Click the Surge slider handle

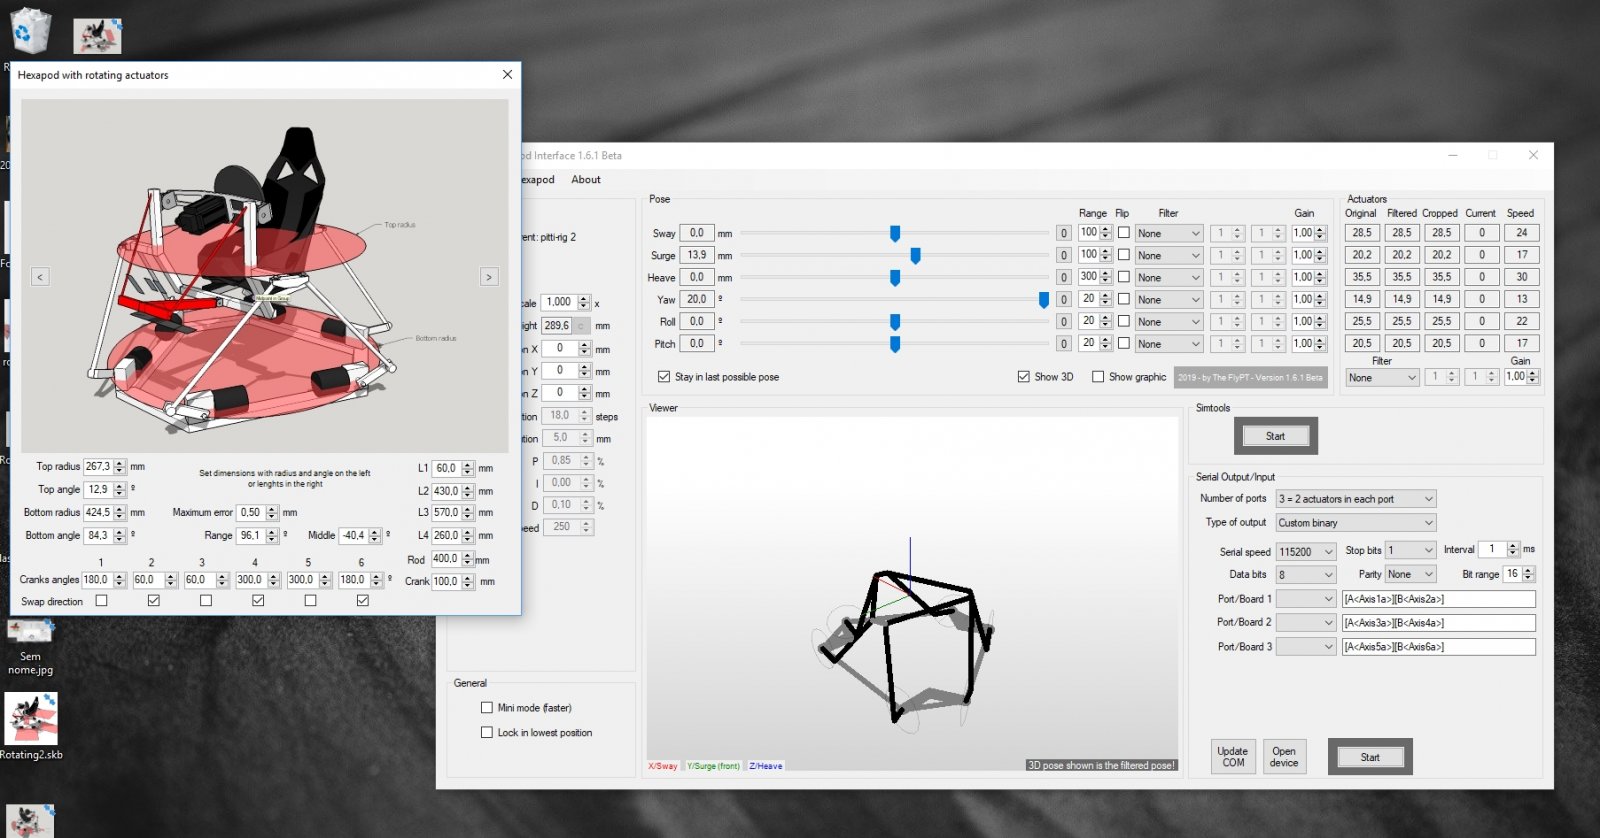(915, 256)
